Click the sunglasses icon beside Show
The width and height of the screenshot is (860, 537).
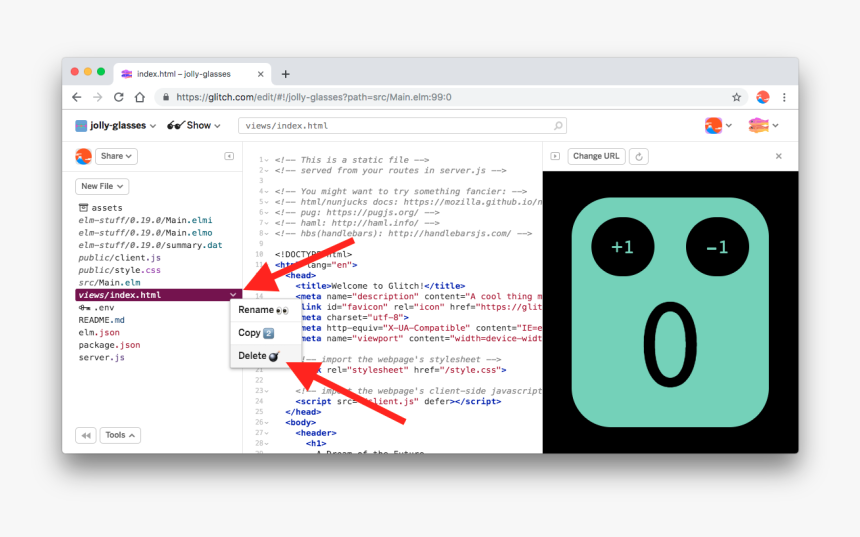click(176, 126)
